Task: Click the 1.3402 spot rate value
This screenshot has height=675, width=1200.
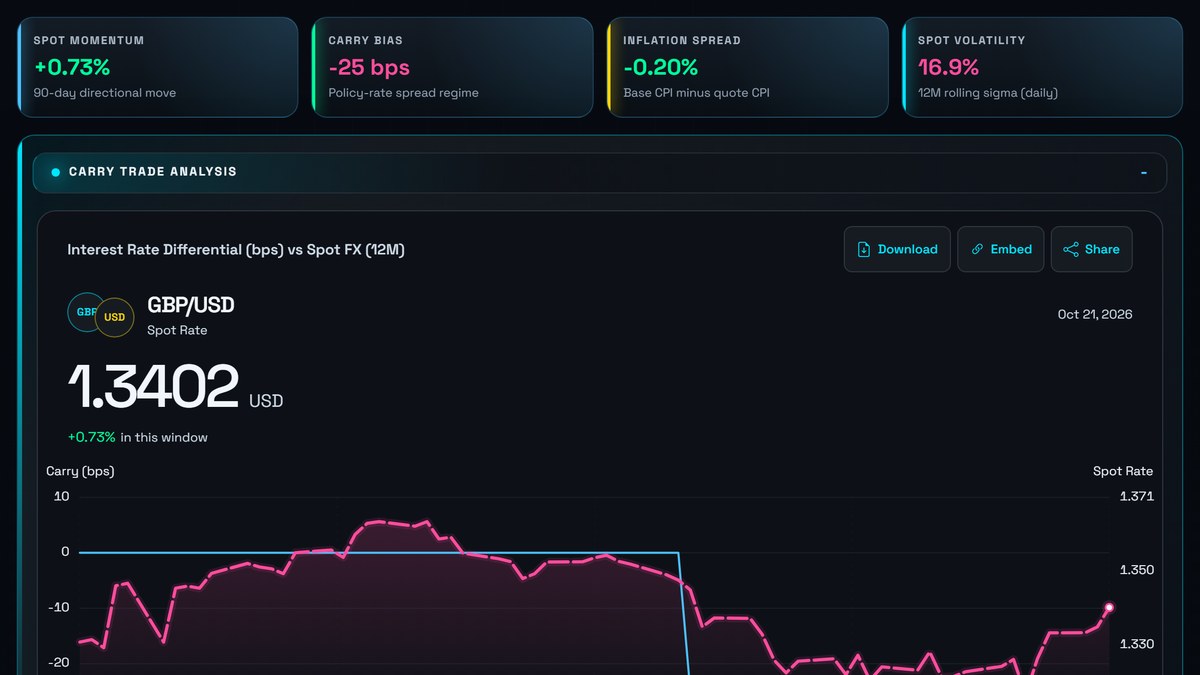Action: click(x=153, y=387)
